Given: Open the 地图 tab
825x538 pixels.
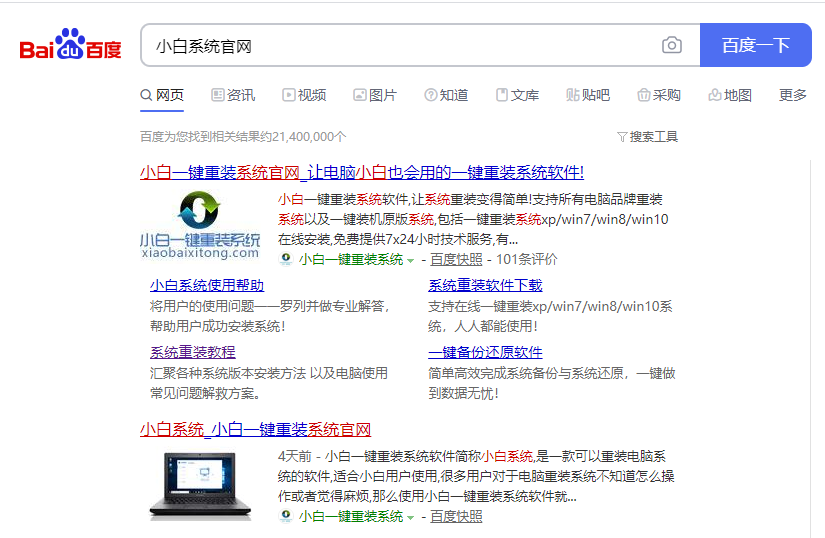Looking at the screenshot, I should pos(730,95).
